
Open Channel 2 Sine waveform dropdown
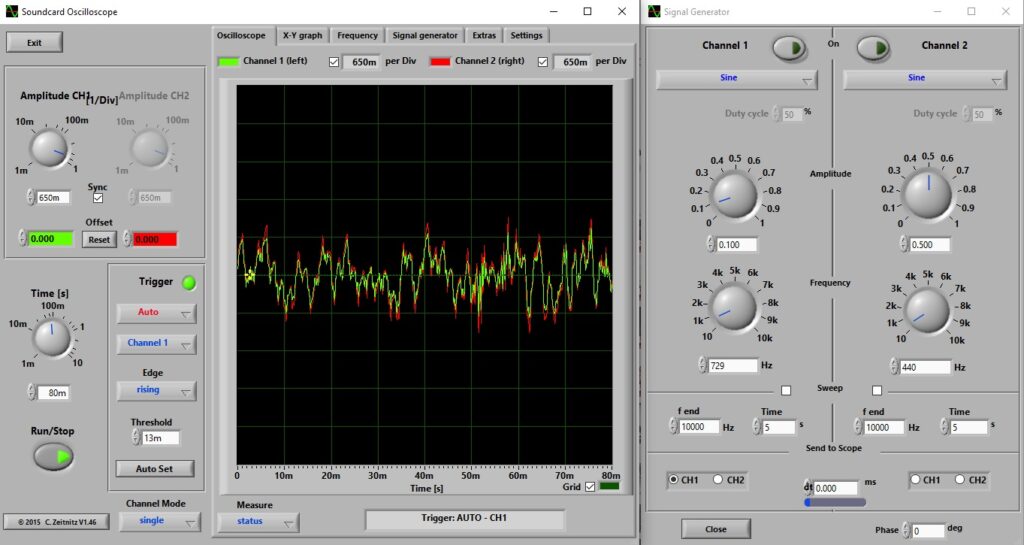[924, 78]
